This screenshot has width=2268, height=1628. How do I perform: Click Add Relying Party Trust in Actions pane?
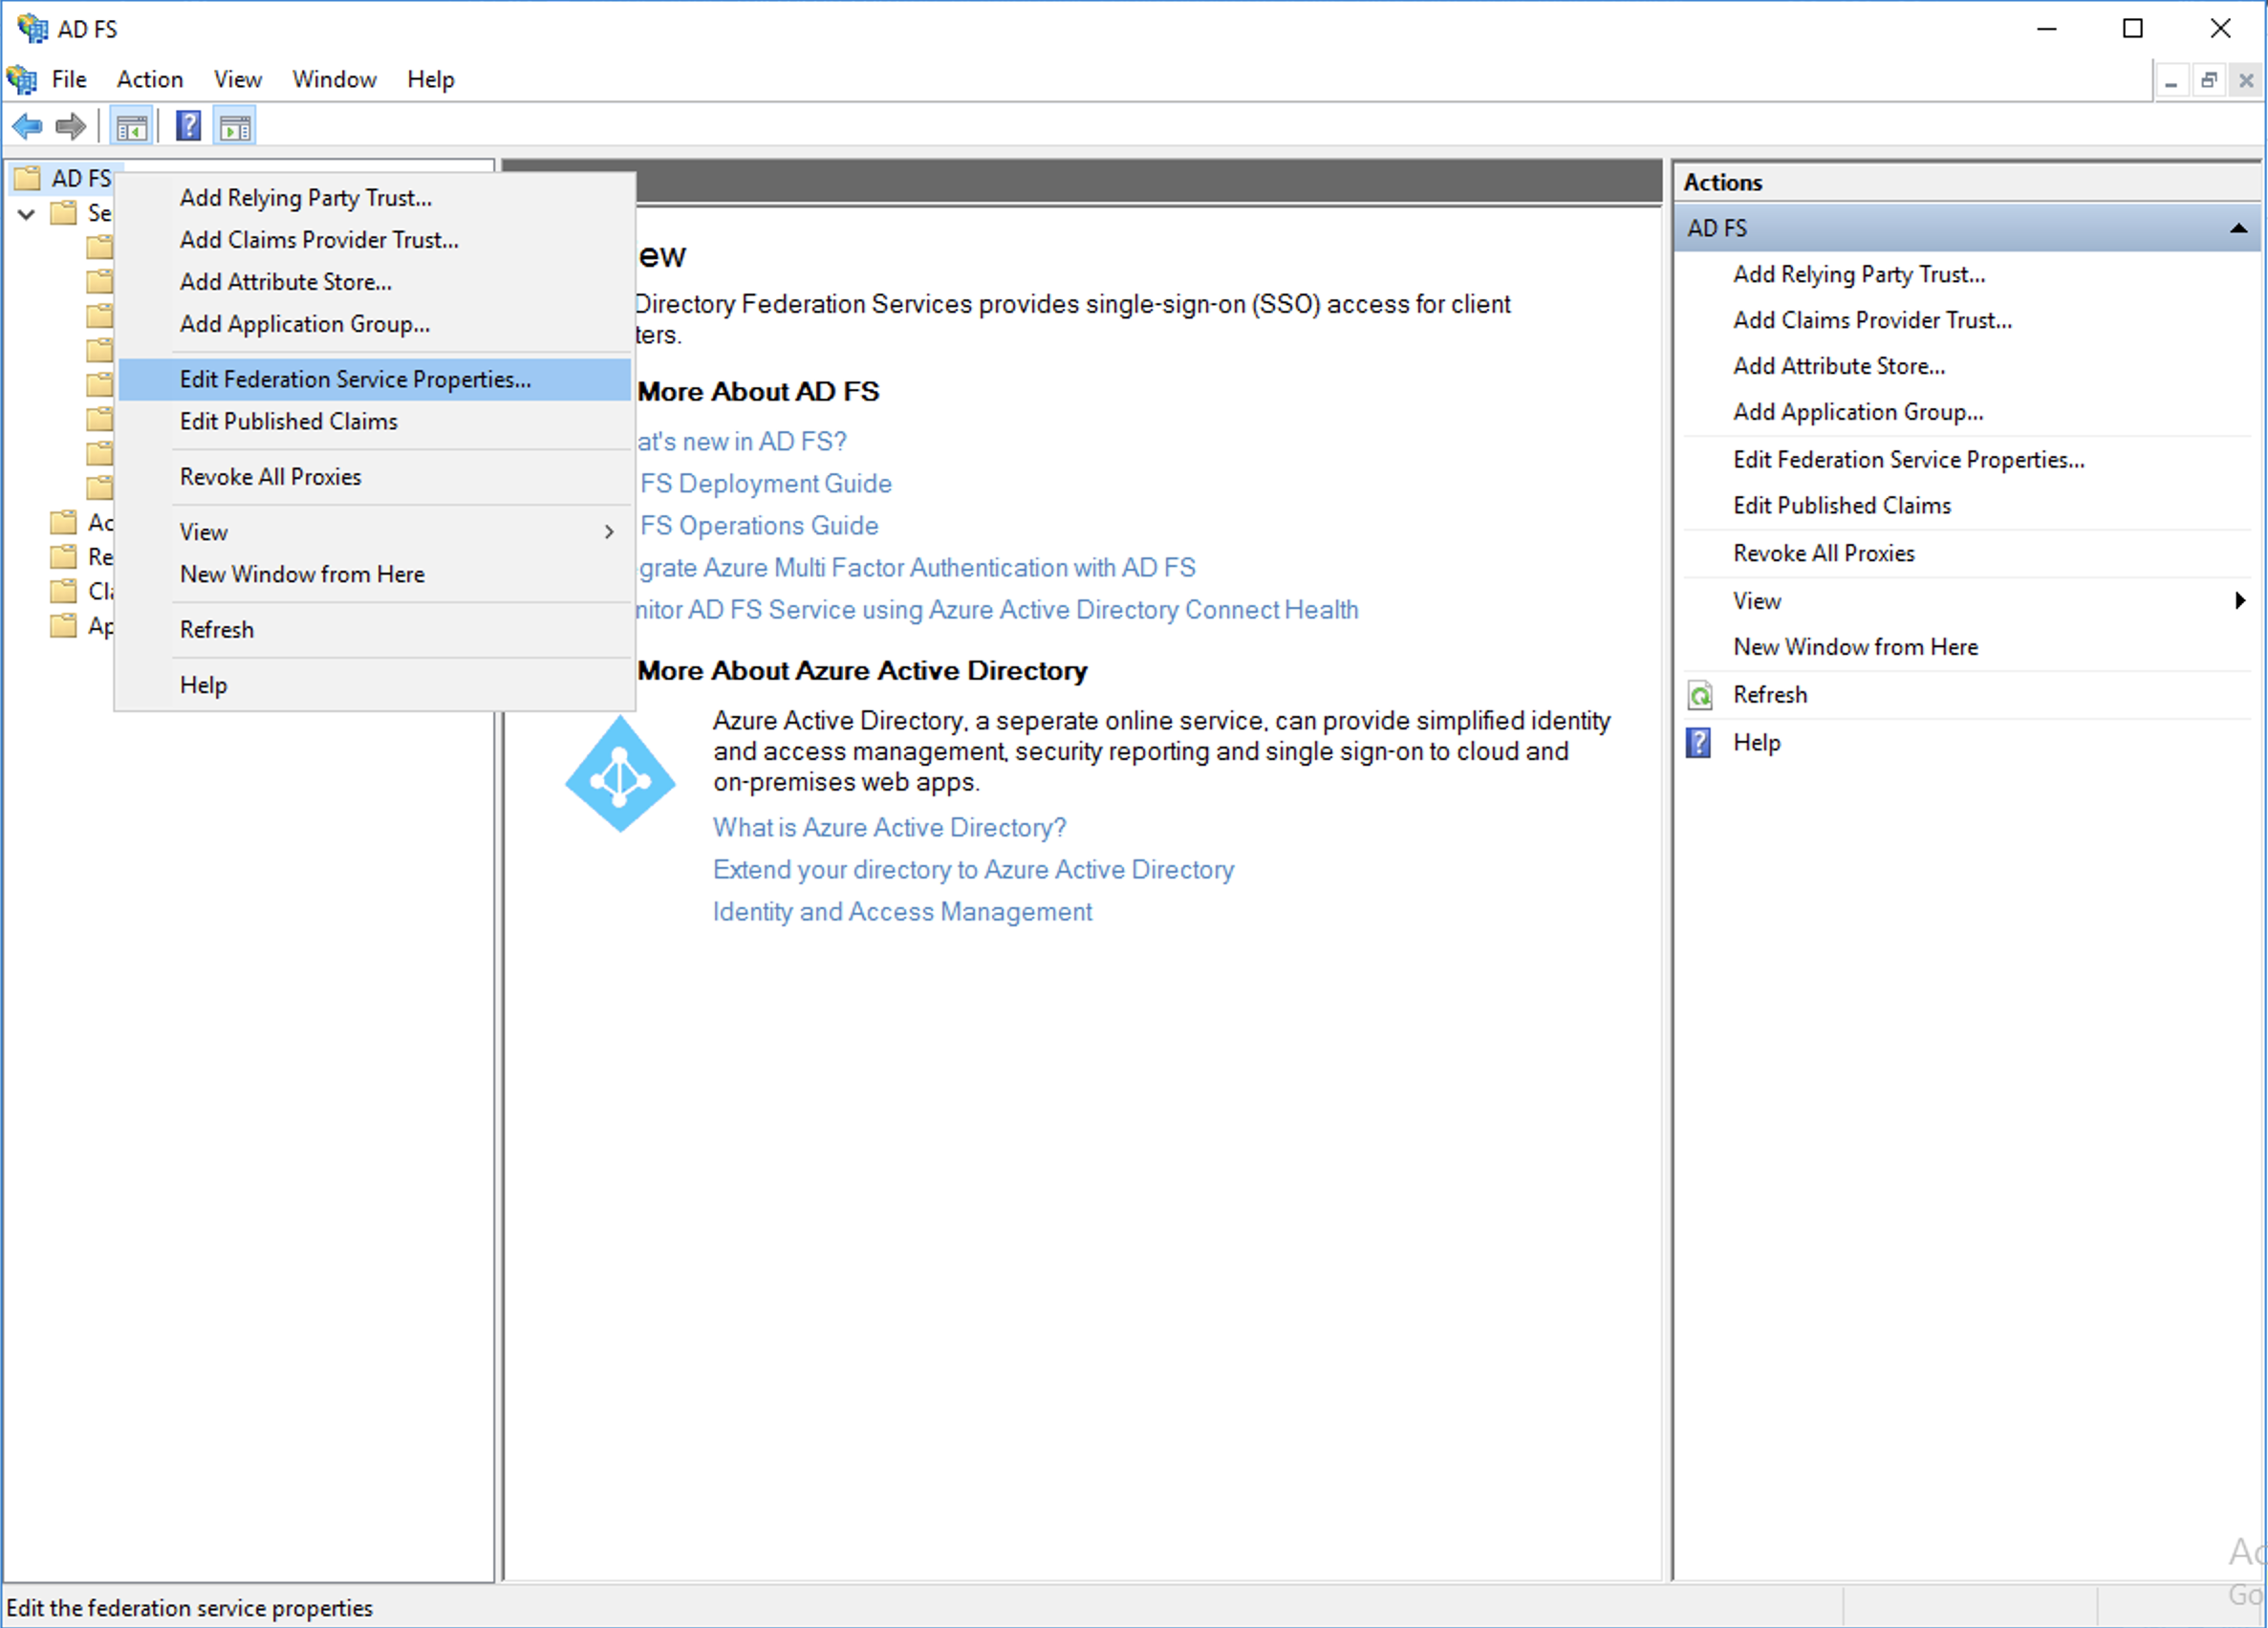(x=1859, y=274)
